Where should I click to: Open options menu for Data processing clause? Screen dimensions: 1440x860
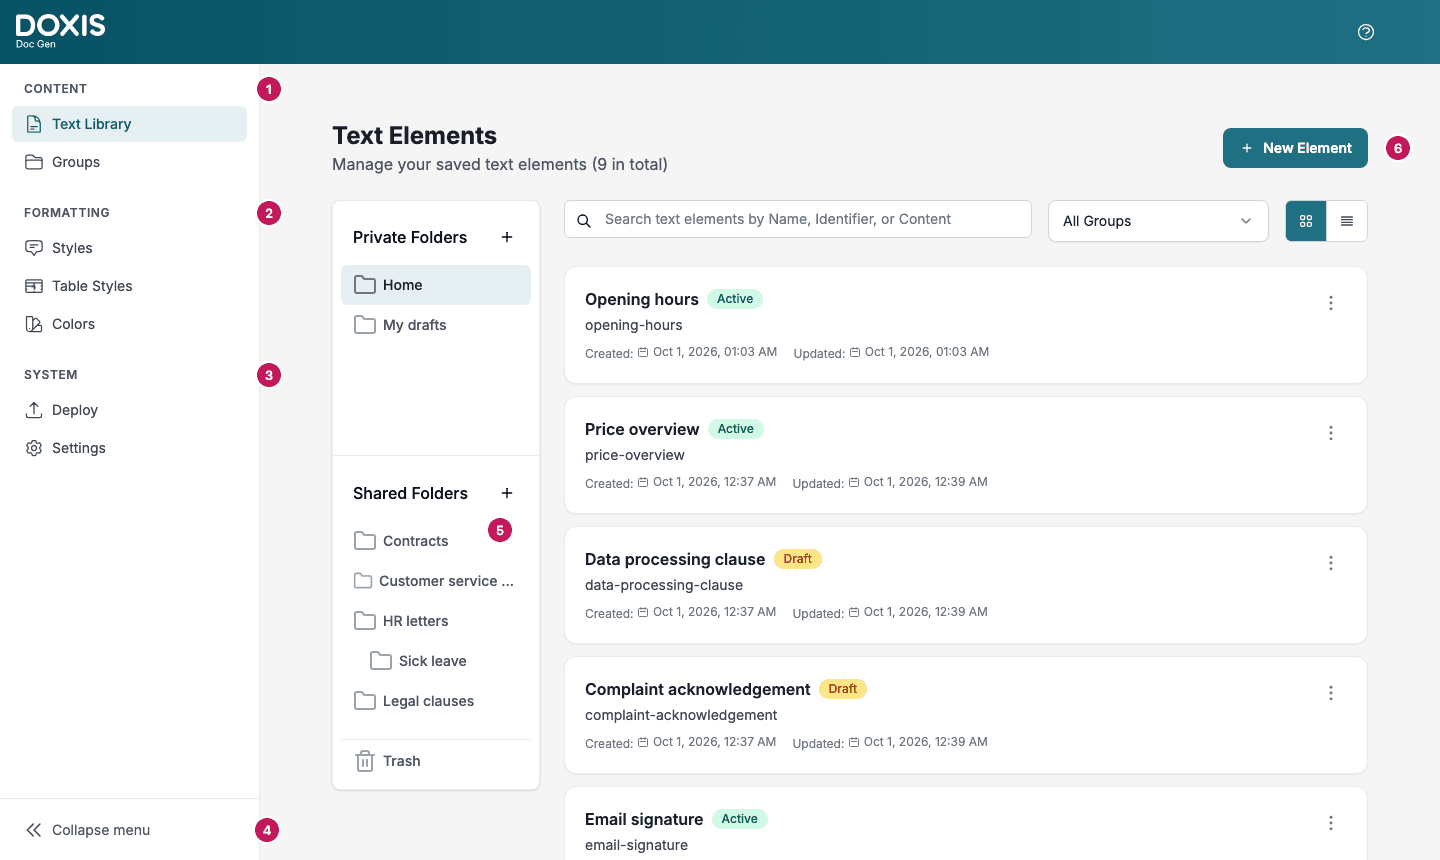(x=1331, y=563)
